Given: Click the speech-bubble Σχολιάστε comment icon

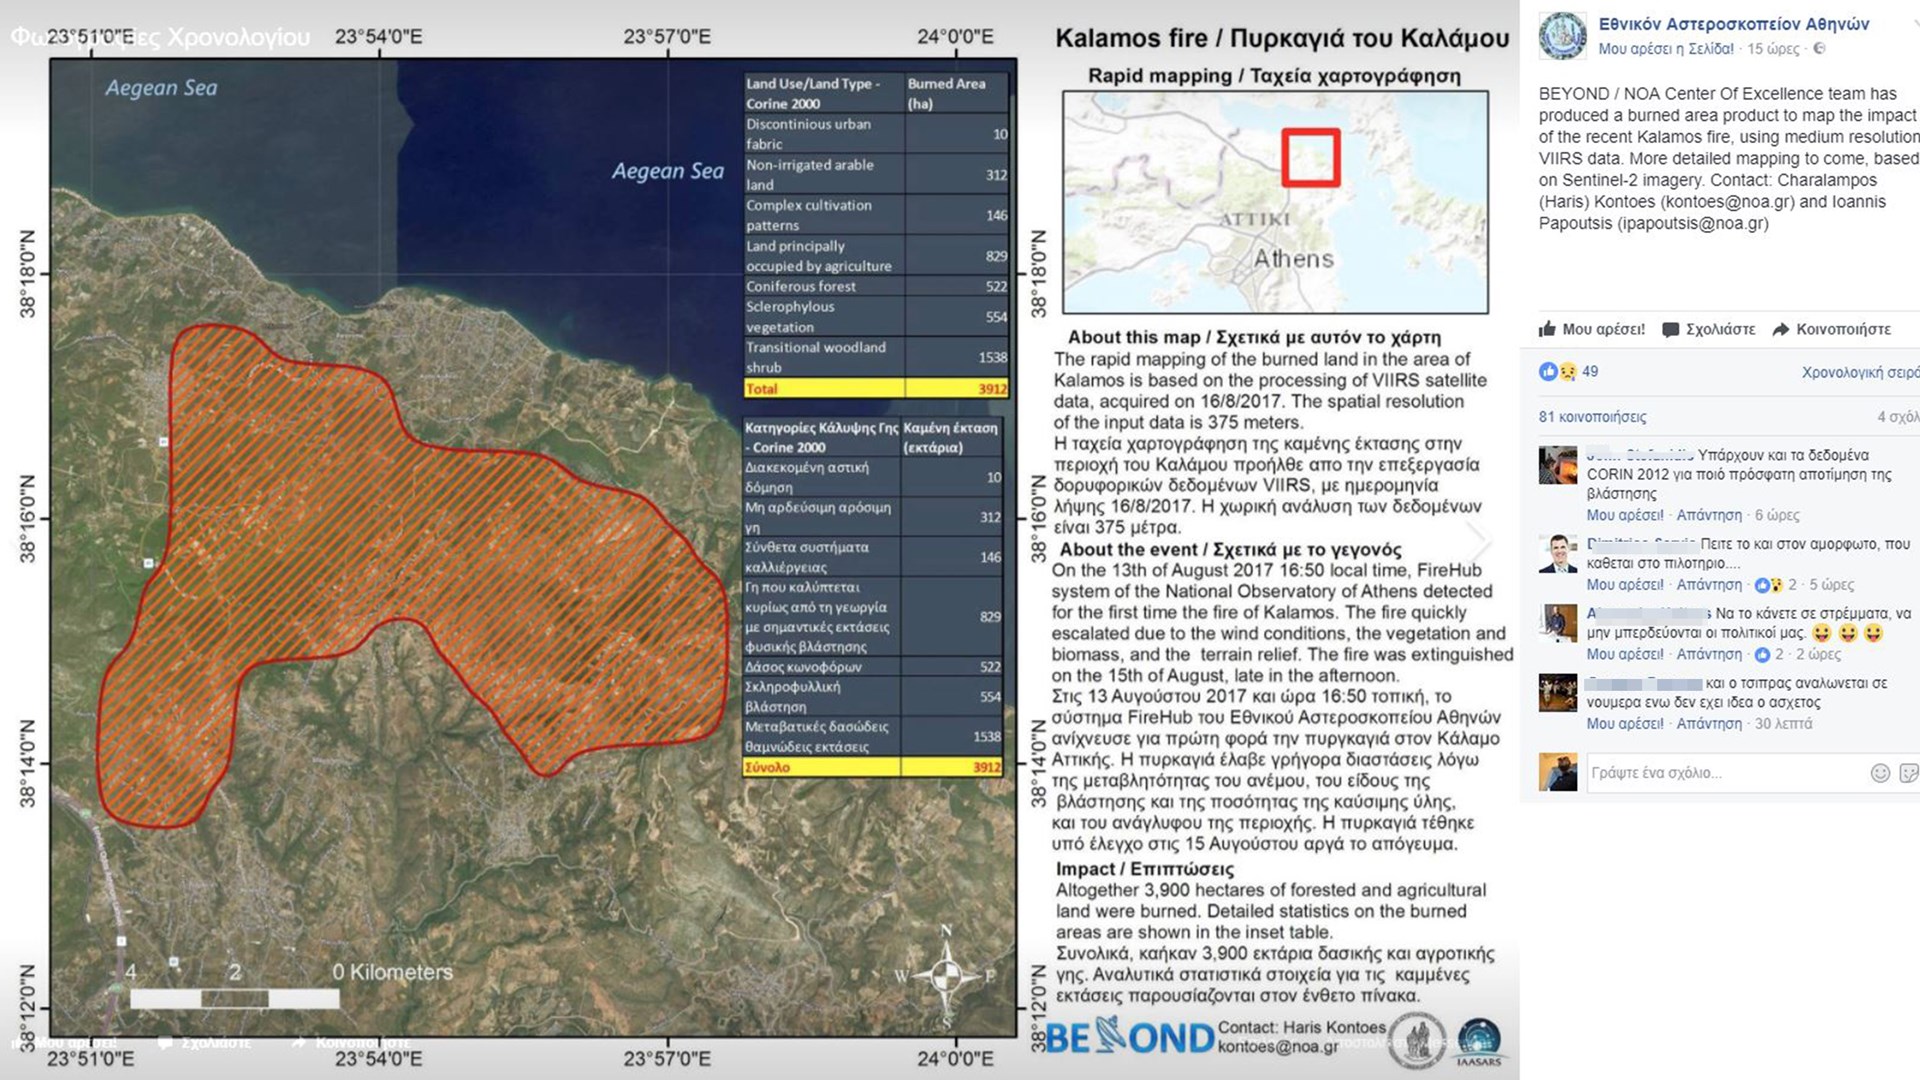Looking at the screenshot, I should (x=1671, y=329).
